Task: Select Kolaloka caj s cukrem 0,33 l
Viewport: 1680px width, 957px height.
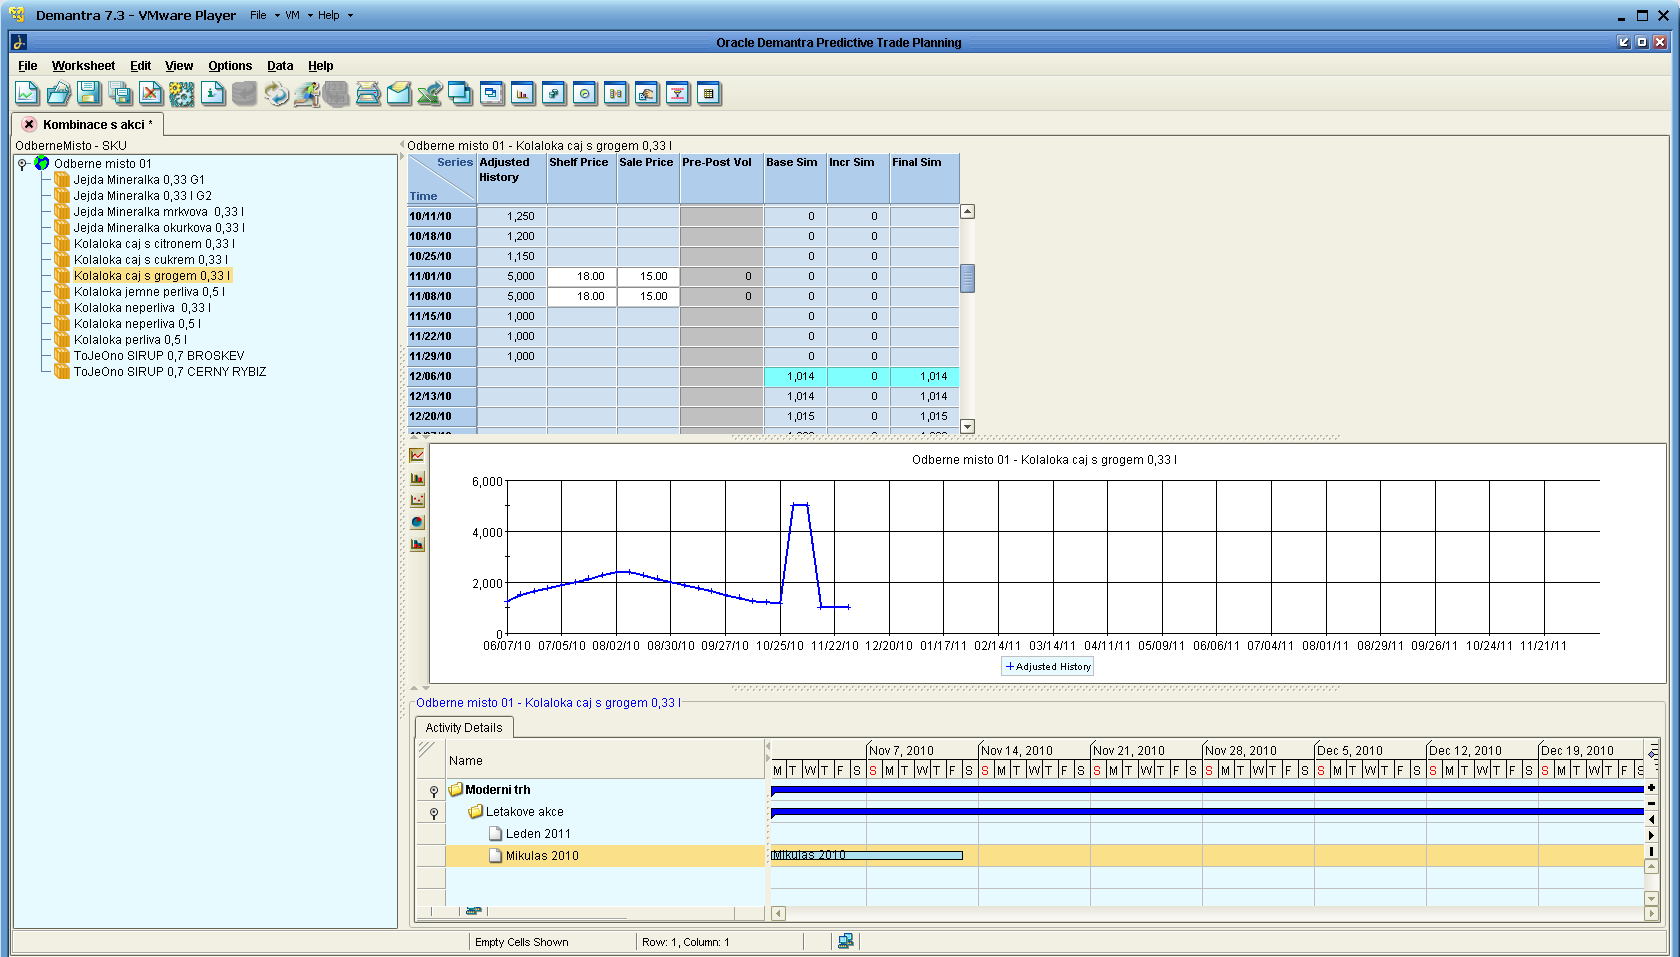Action: pyautogui.click(x=150, y=260)
